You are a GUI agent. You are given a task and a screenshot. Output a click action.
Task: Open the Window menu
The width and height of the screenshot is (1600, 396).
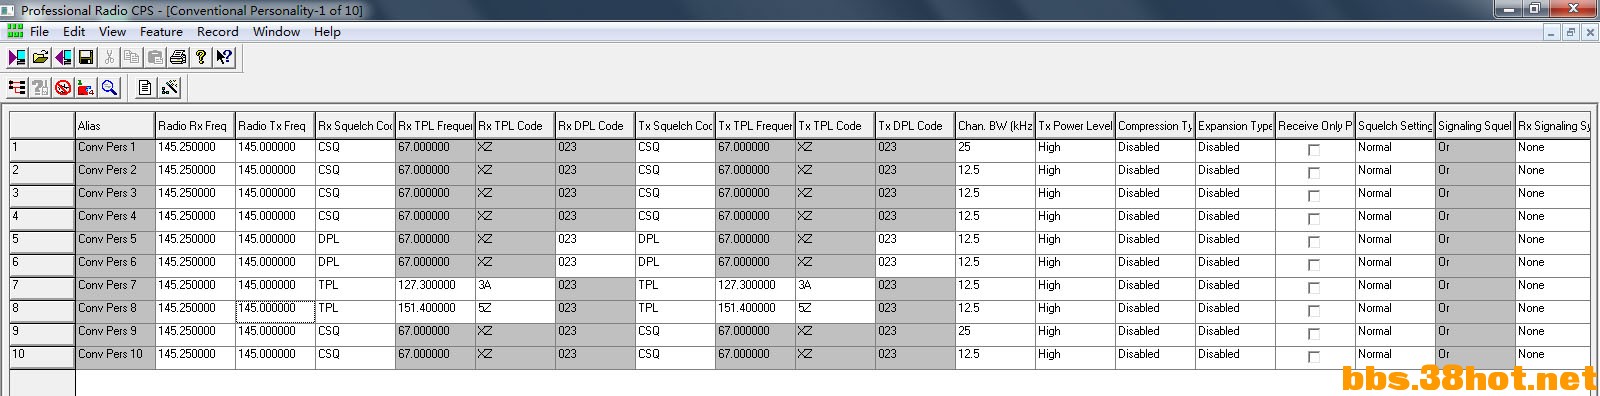click(x=276, y=31)
